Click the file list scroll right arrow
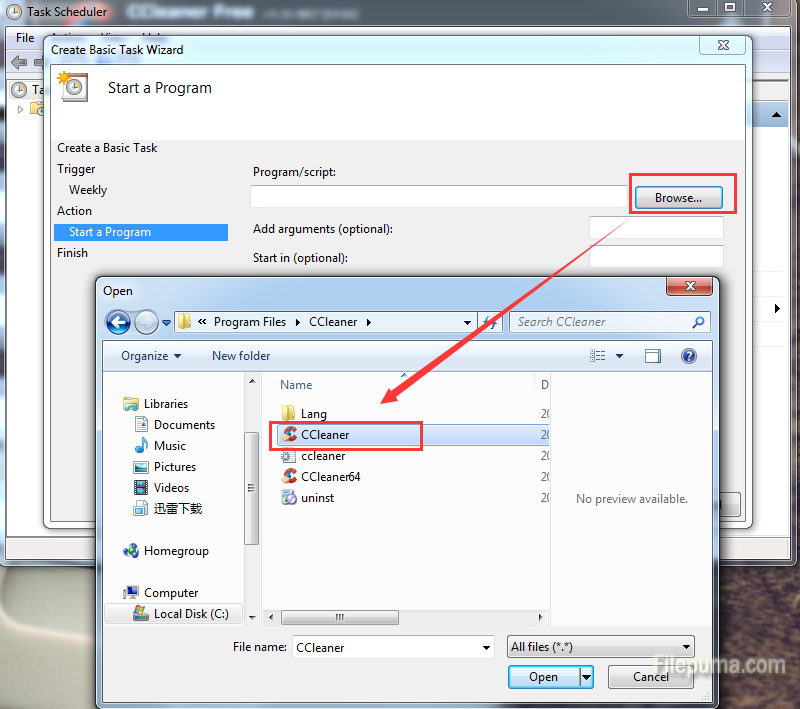This screenshot has width=800, height=709. [540, 617]
